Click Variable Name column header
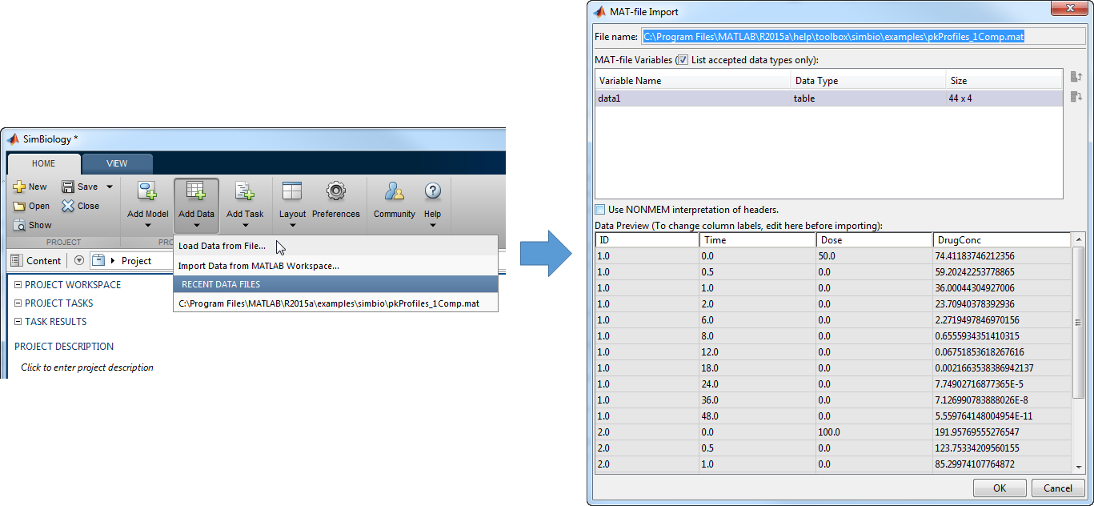 pyautogui.click(x=693, y=81)
